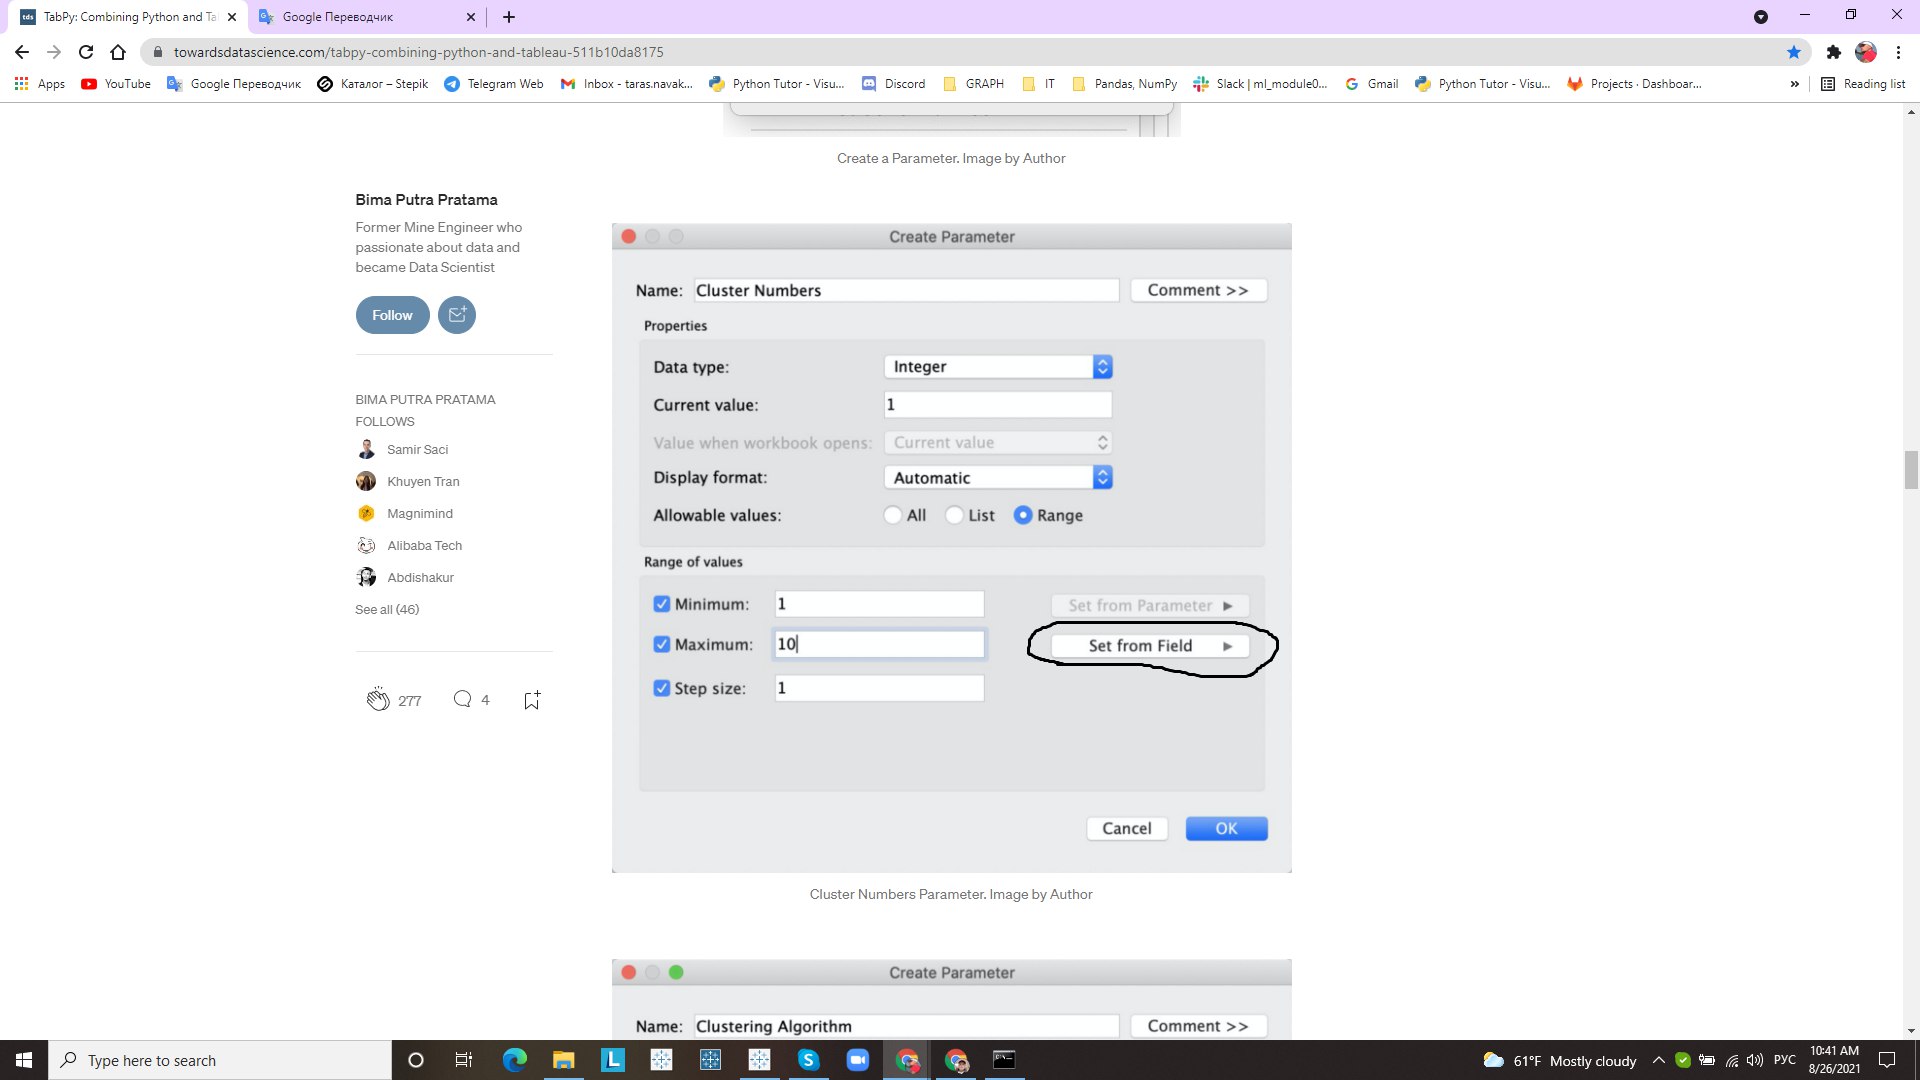Click the email subscribe icon beside Follow

pos(457,315)
